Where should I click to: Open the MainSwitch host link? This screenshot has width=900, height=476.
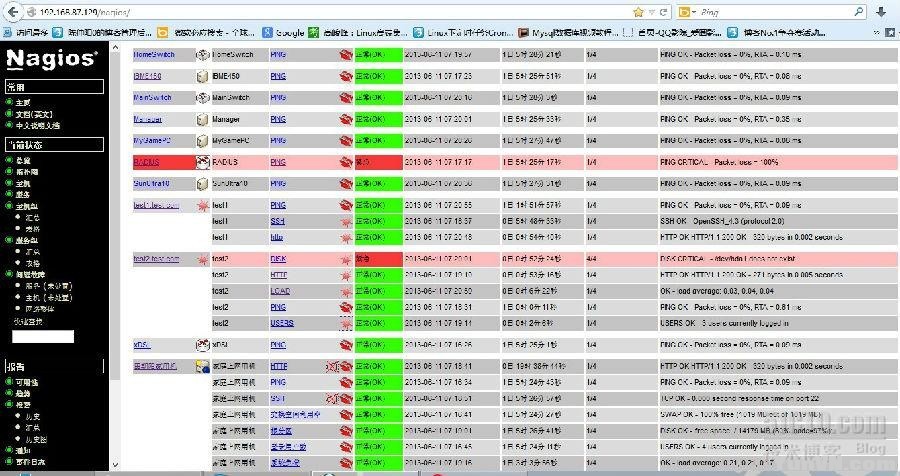coord(152,98)
